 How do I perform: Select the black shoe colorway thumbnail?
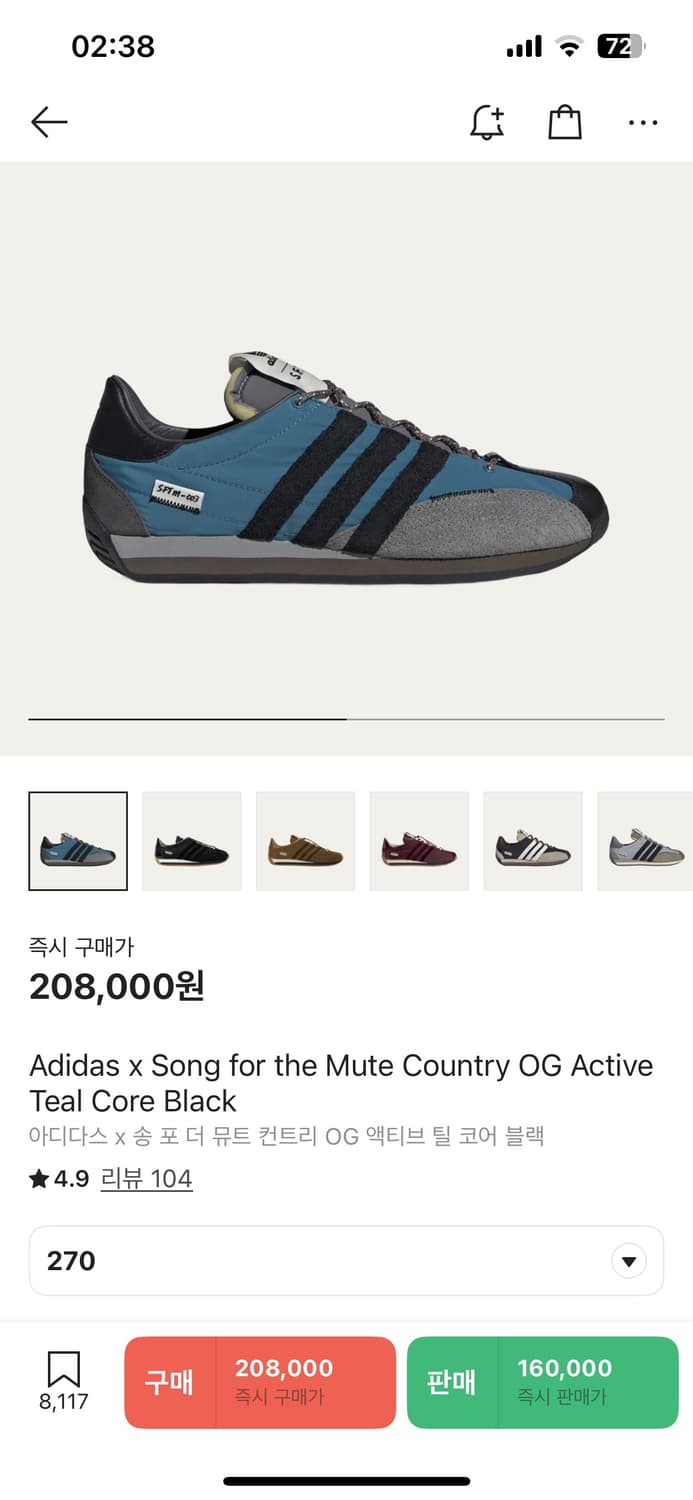coord(192,841)
